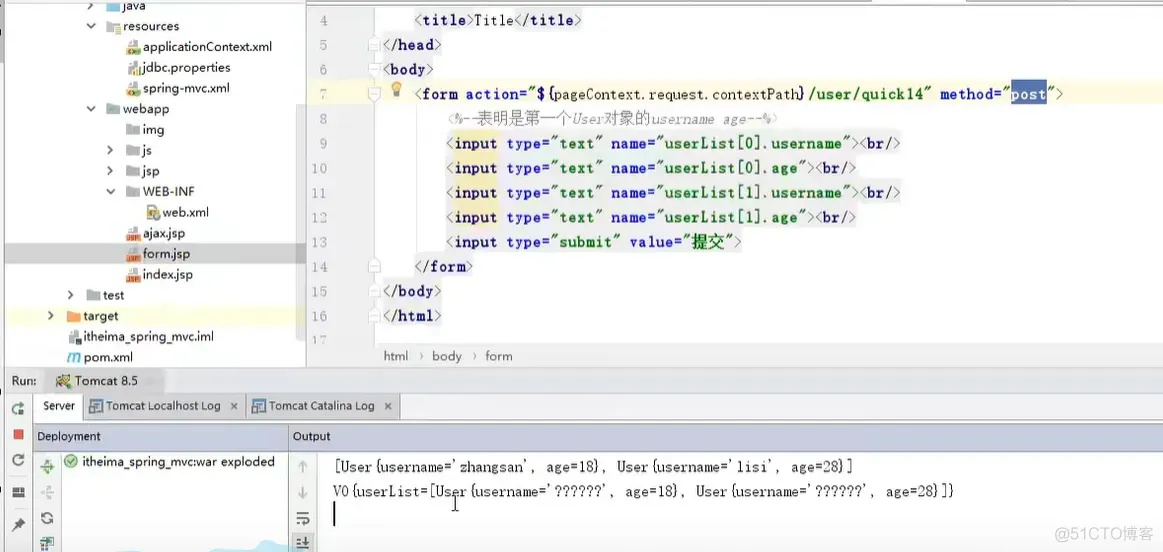Open applicationContext.xml in project tree
This screenshot has width=1163, height=552.
(207, 47)
